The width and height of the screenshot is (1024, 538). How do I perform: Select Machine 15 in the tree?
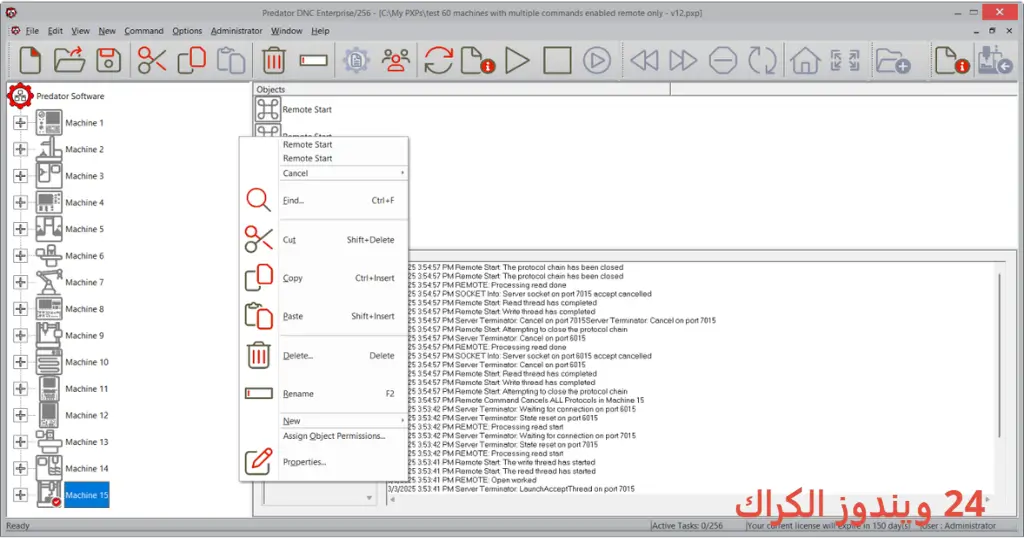tap(86, 495)
